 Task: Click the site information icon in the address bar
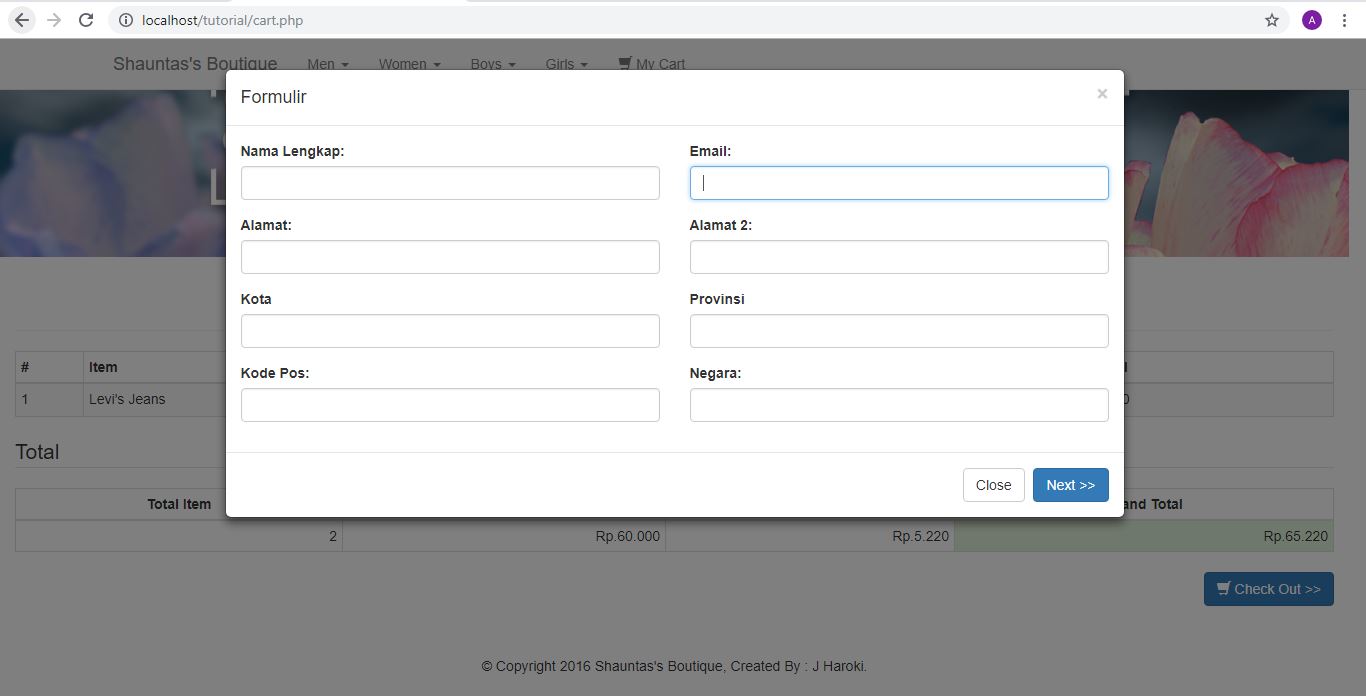(126, 20)
